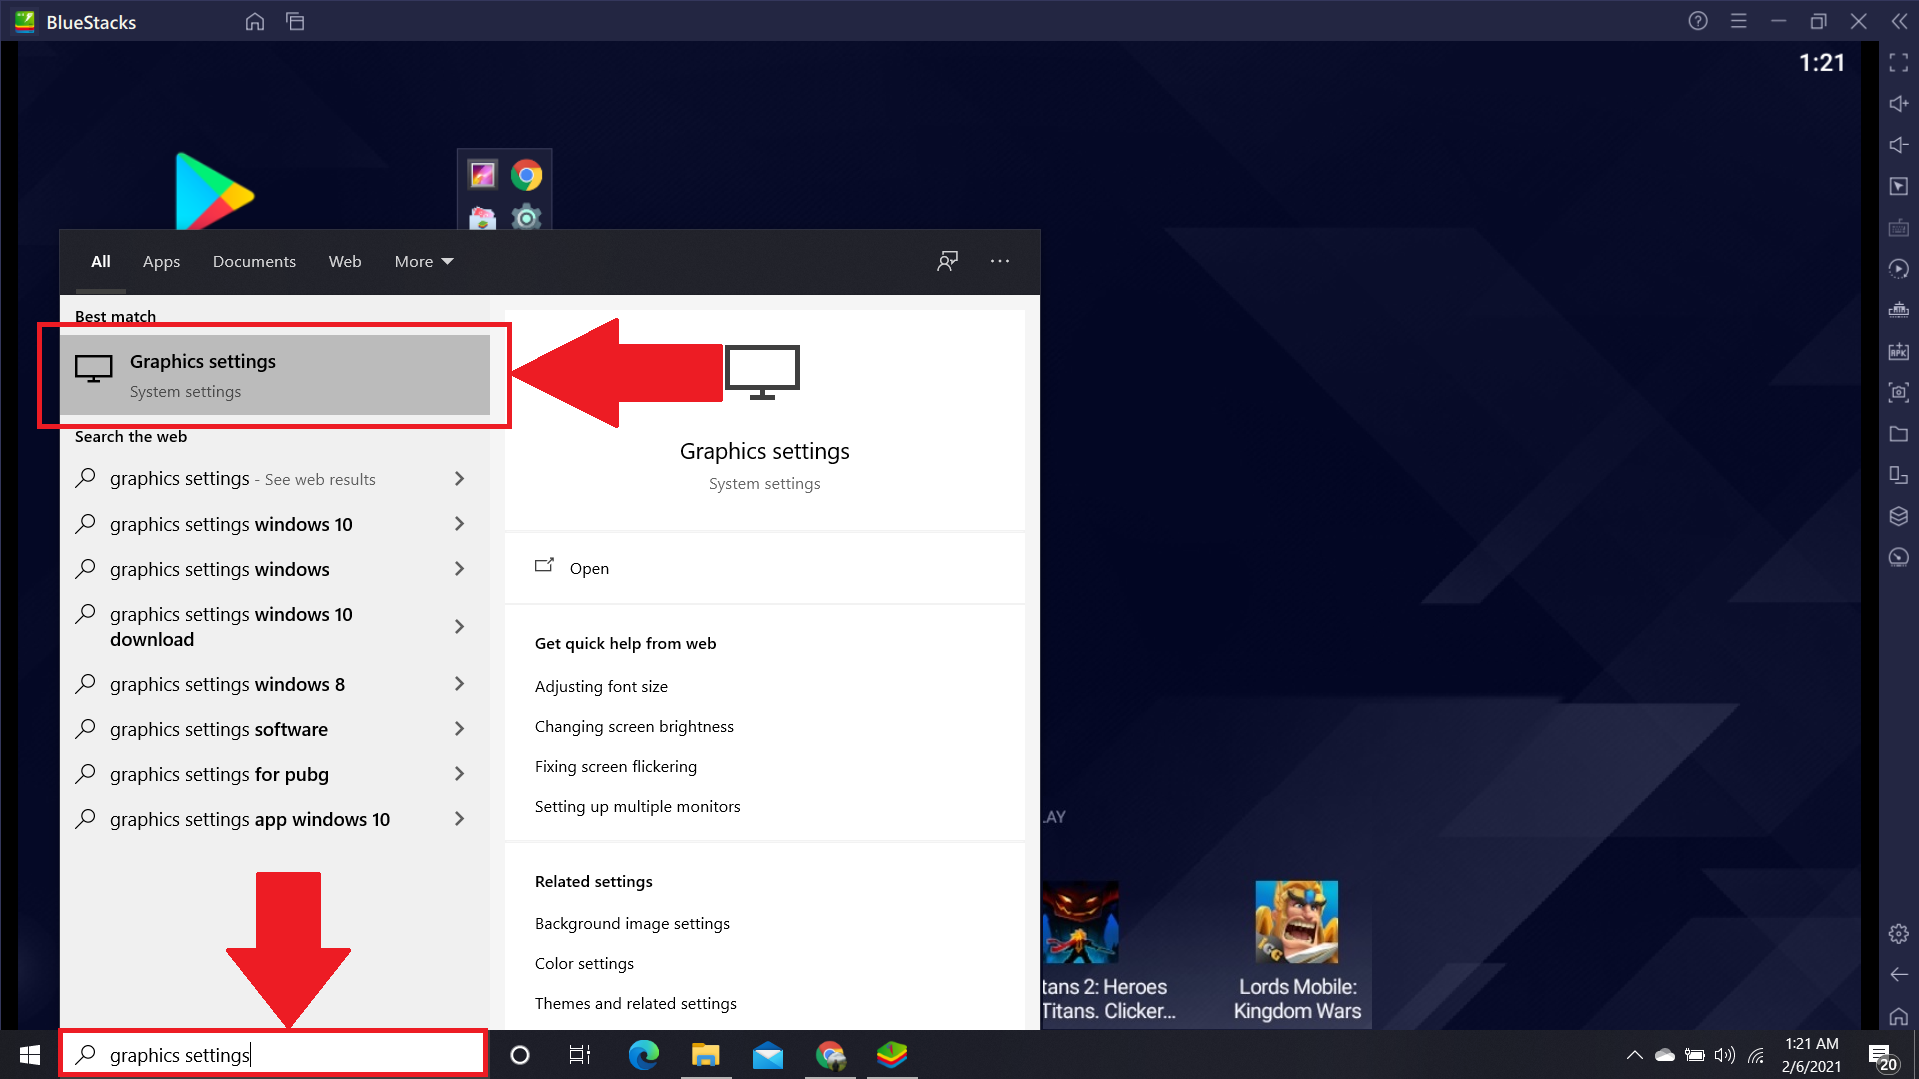This screenshot has width=1919, height=1079.
Task: Open Chrome from taskbar
Action: pos(830,1055)
